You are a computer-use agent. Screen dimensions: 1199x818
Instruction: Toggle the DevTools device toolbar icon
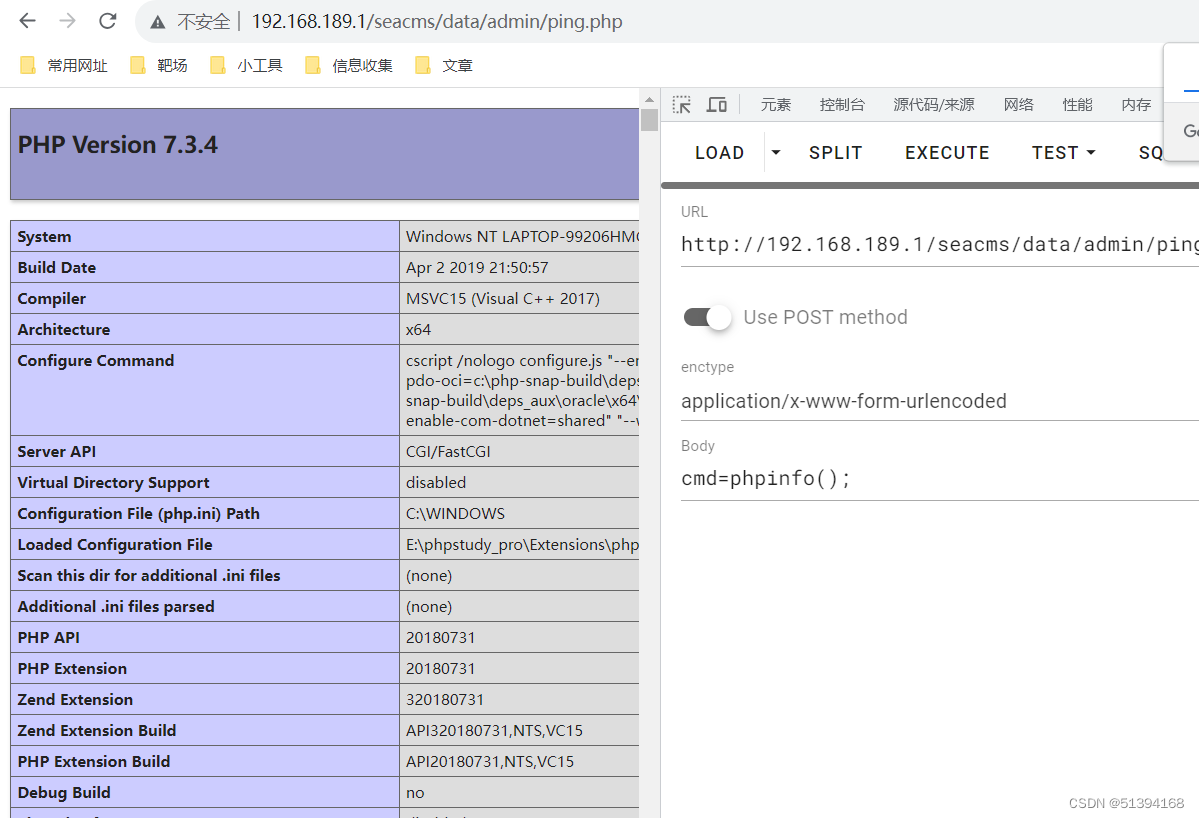coord(716,105)
